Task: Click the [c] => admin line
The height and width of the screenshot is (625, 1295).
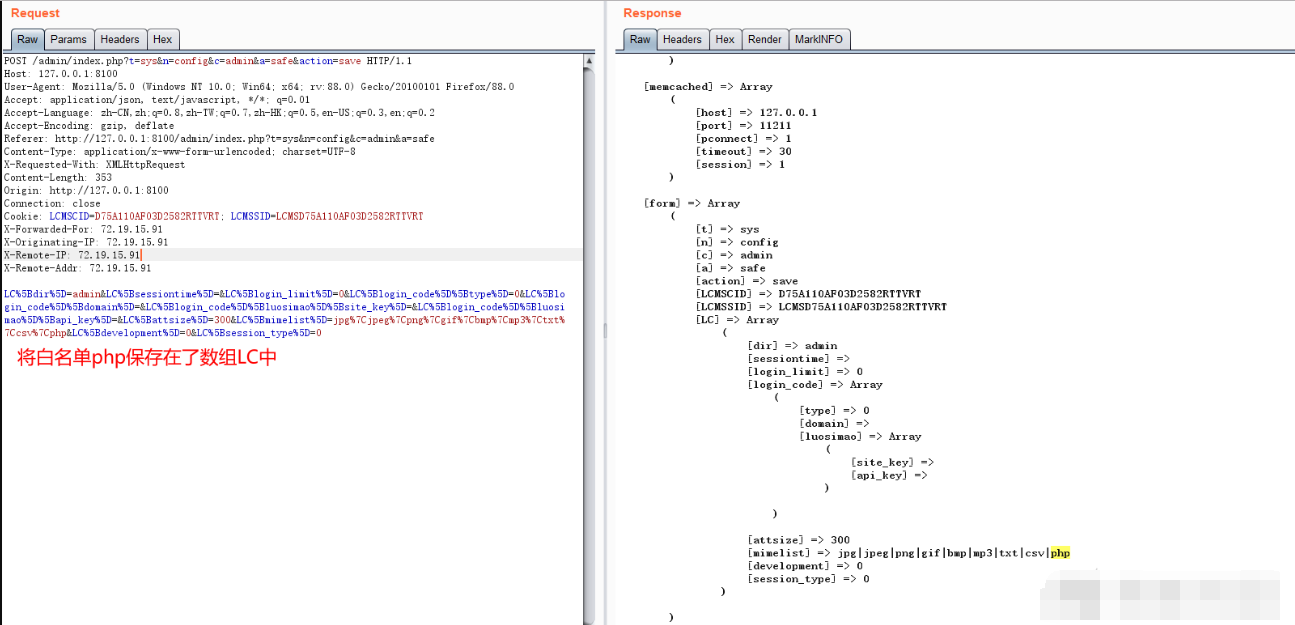Action: (734, 256)
